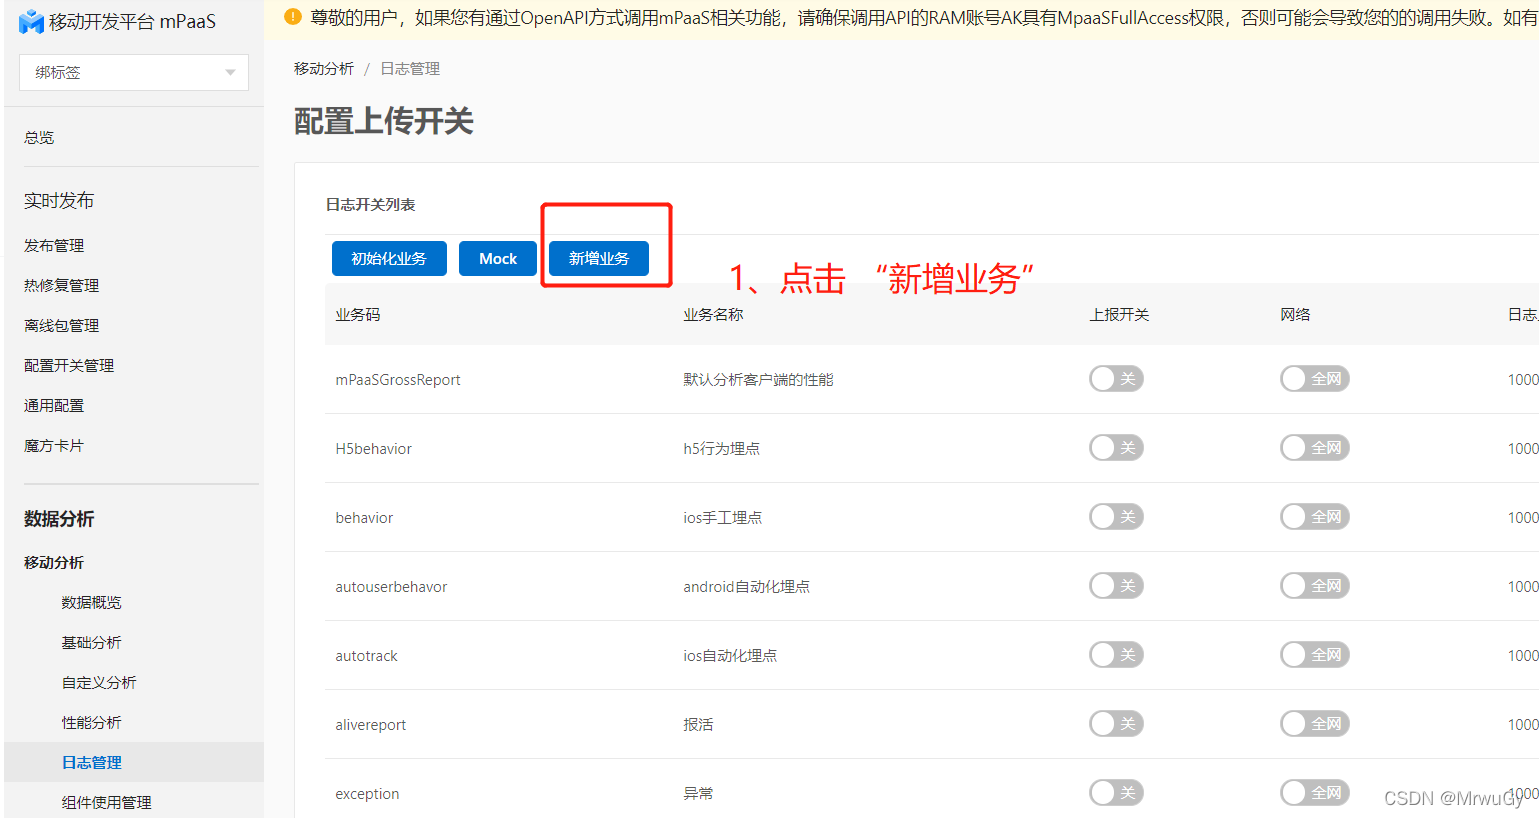Select the autotrack business code cell

point(366,656)
